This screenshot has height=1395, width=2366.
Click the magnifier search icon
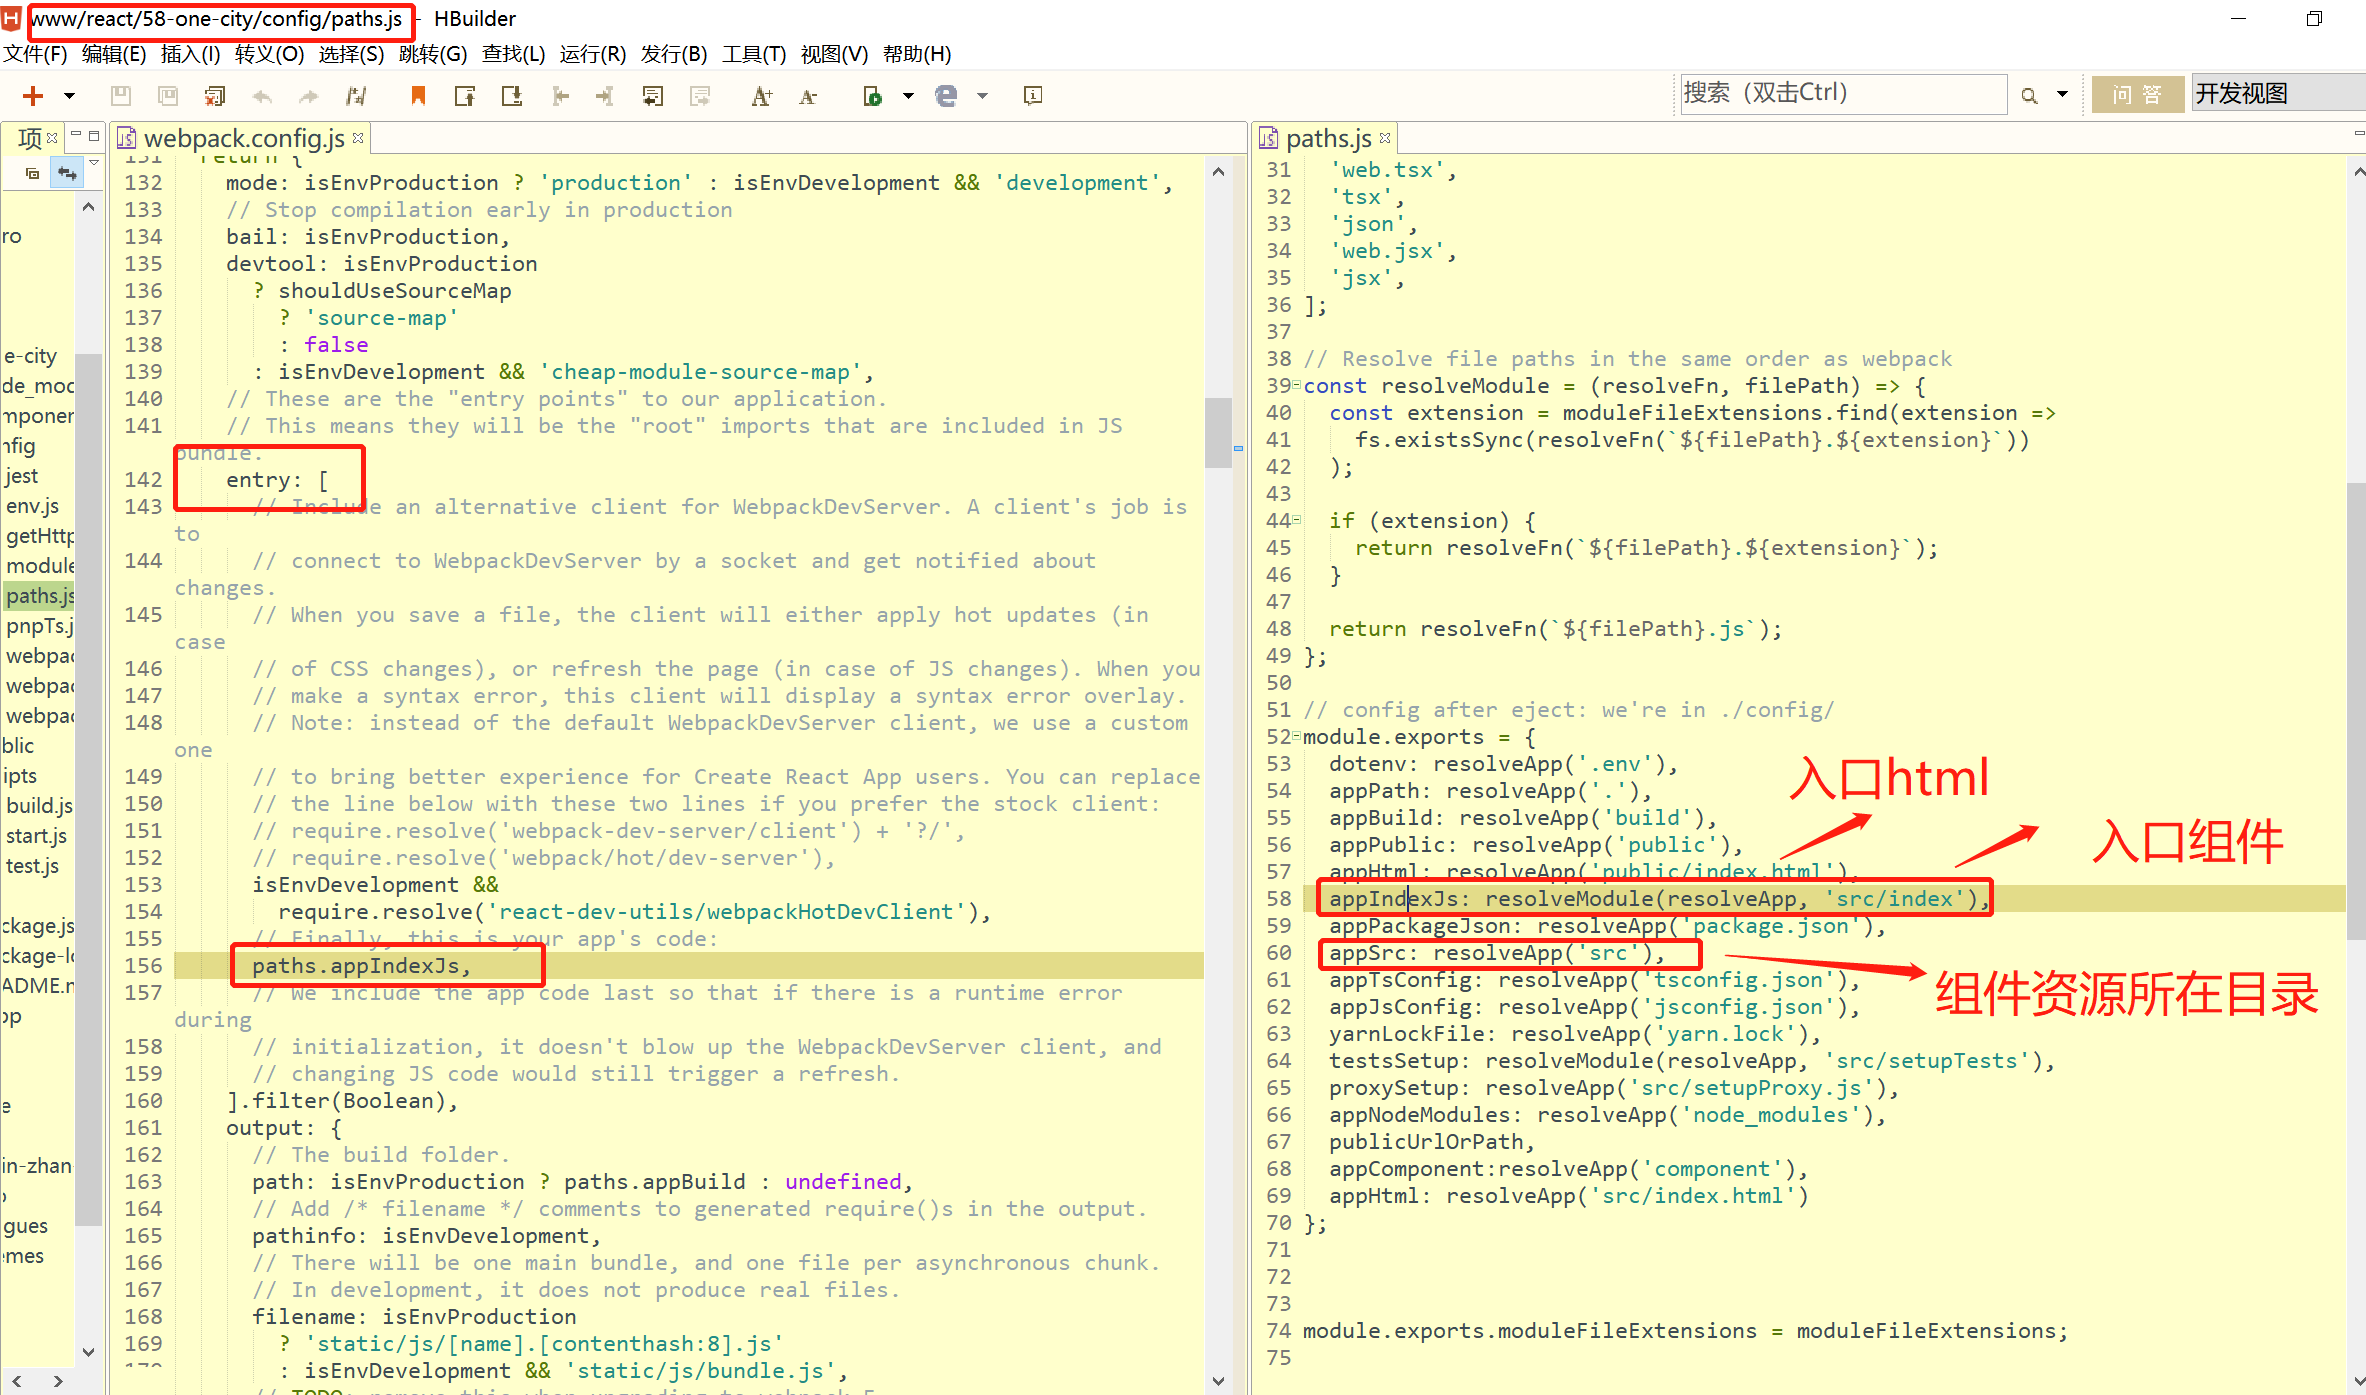(2029, 96)
